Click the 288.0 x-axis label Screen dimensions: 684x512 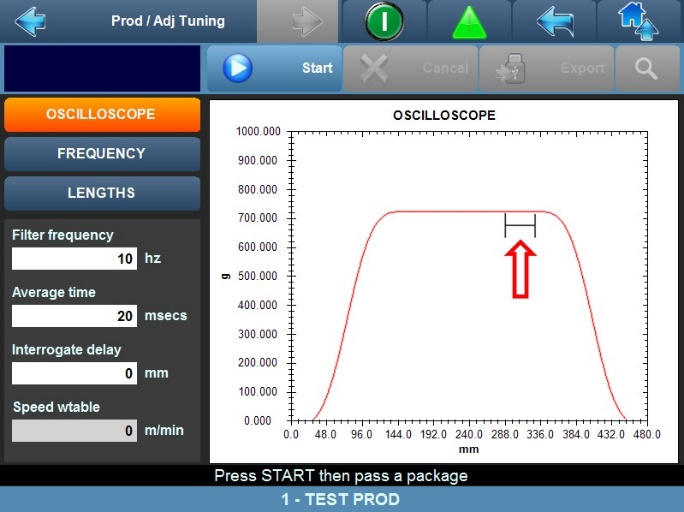pyautogui.click(x=505, y=434)
